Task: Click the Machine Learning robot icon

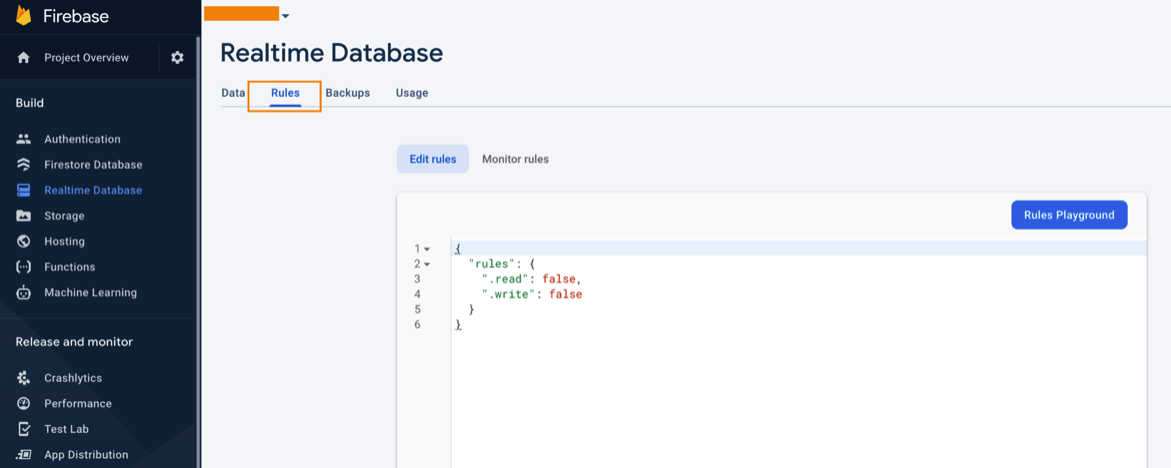Action: coord(24,293)
